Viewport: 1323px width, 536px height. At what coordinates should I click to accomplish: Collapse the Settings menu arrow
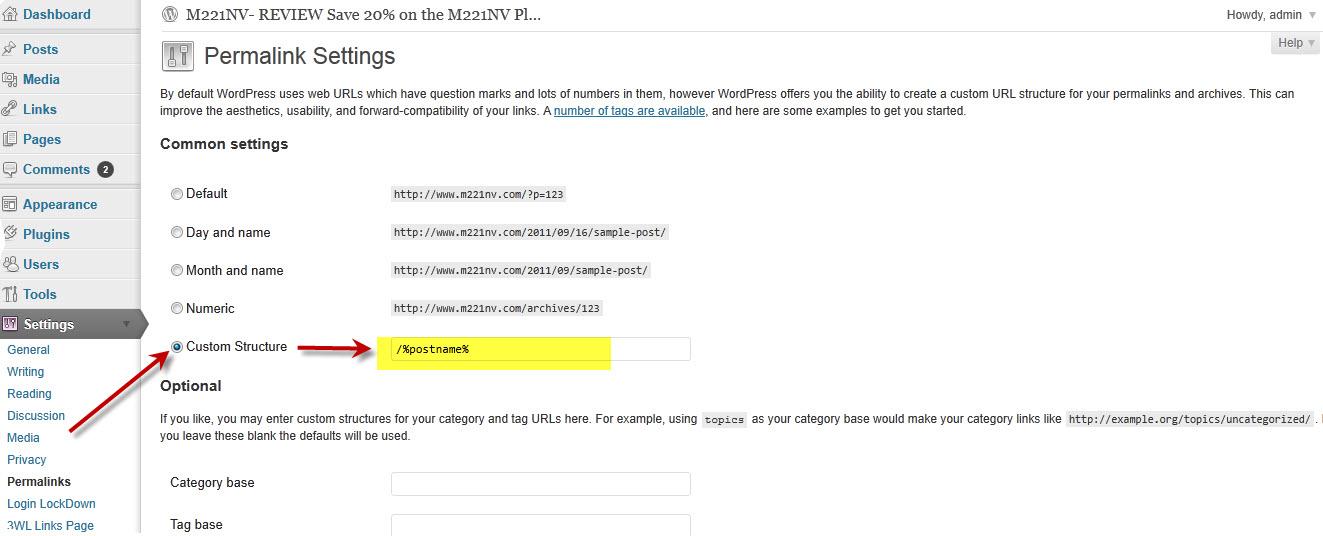pyautogui.click(x=127, y=324)
